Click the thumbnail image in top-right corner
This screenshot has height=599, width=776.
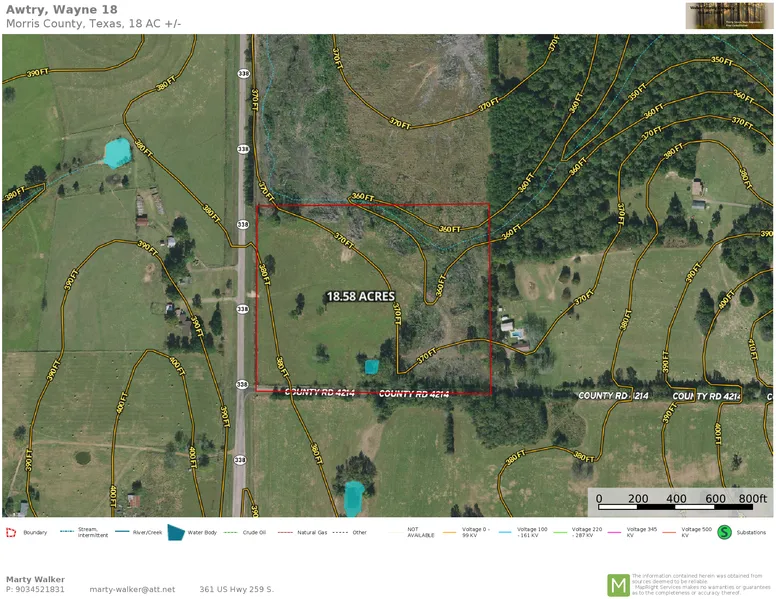click(728, 16)
